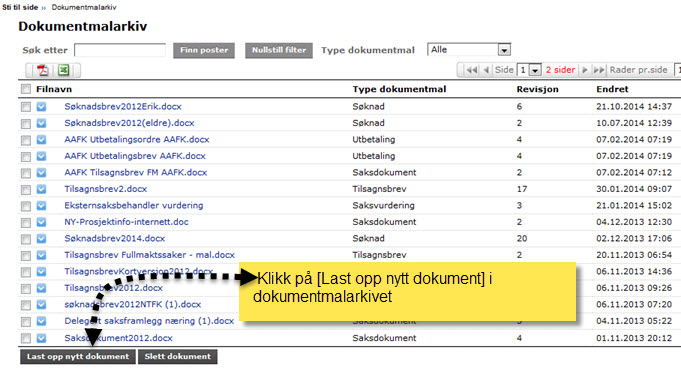Select checkbox for AAFK Utbetalingsordre AAFK.docx
This screenshot has height=380, width=681.
(26, 140)
